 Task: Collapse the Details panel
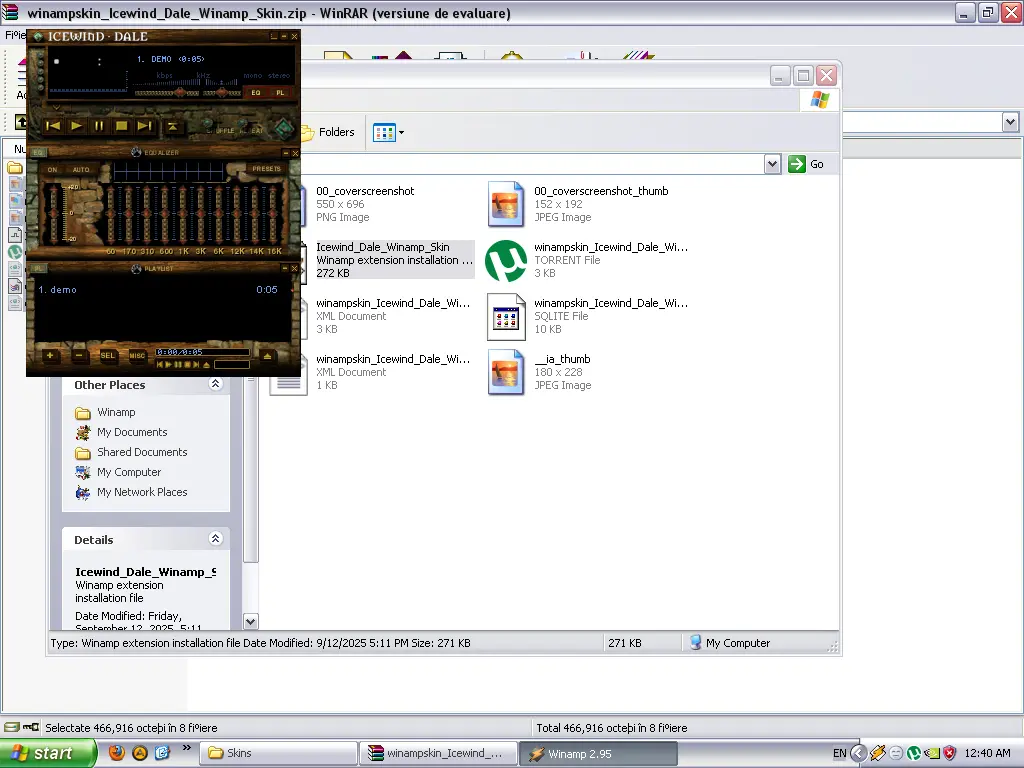(x=215, y=539)
